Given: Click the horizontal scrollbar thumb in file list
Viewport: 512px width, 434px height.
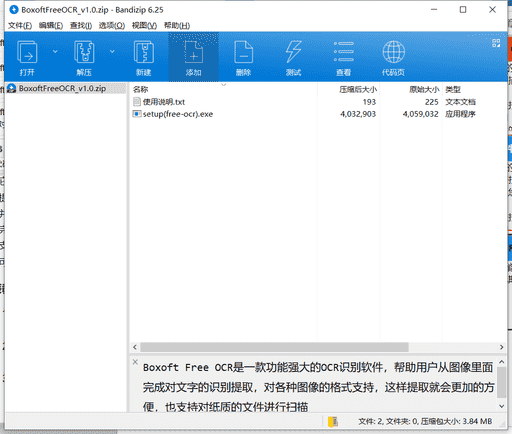Looking at the screenshot, I should point(274,347).
